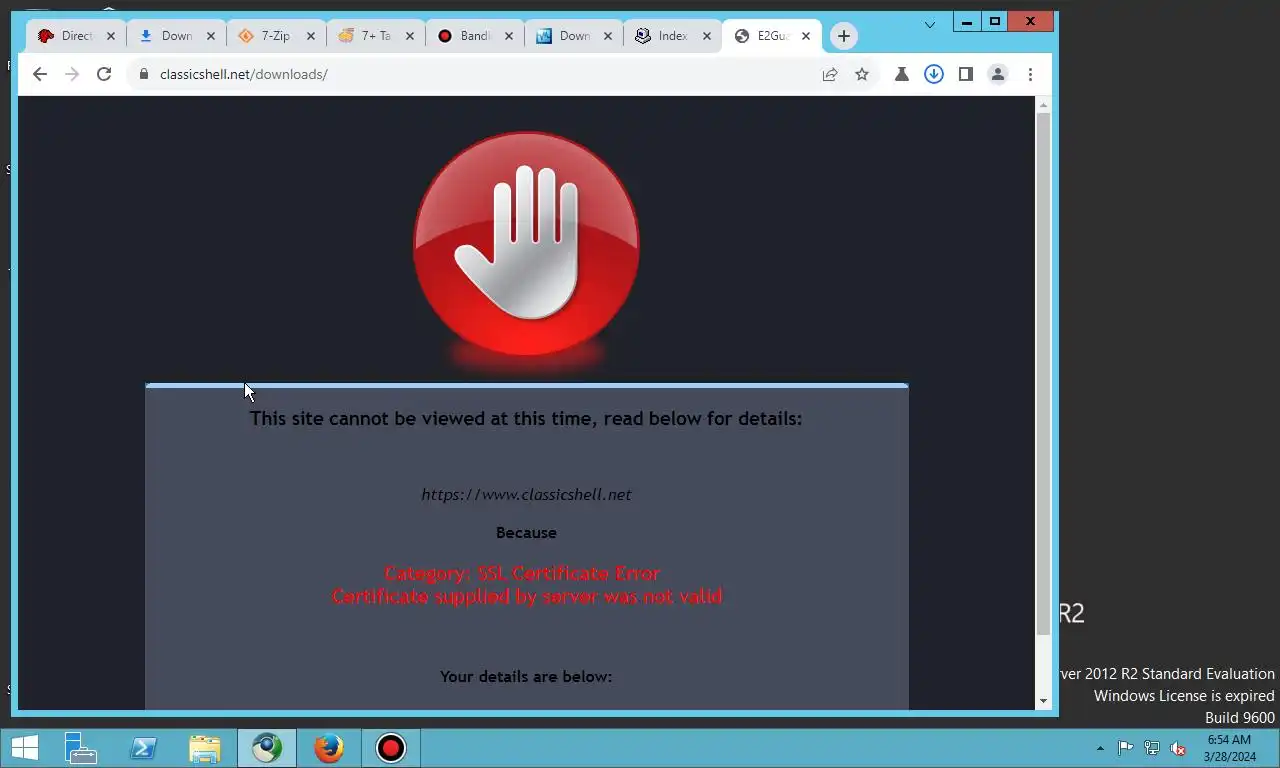
Task: Close the Index tab
Action: pos(706,36)
